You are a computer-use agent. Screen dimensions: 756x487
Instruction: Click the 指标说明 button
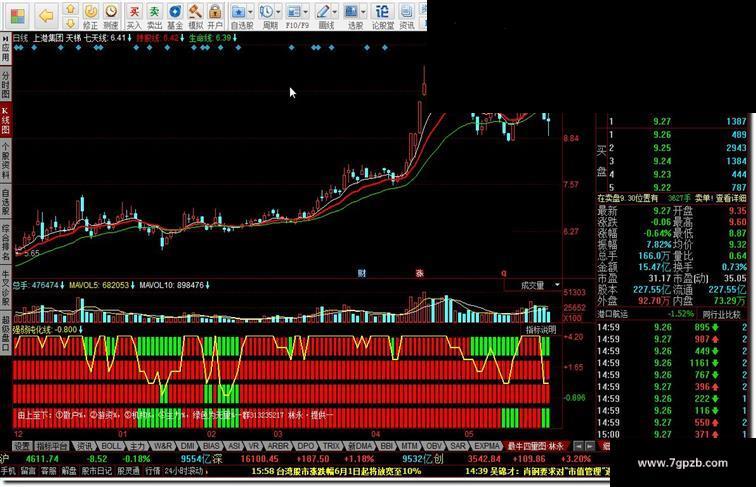(540, 330)
